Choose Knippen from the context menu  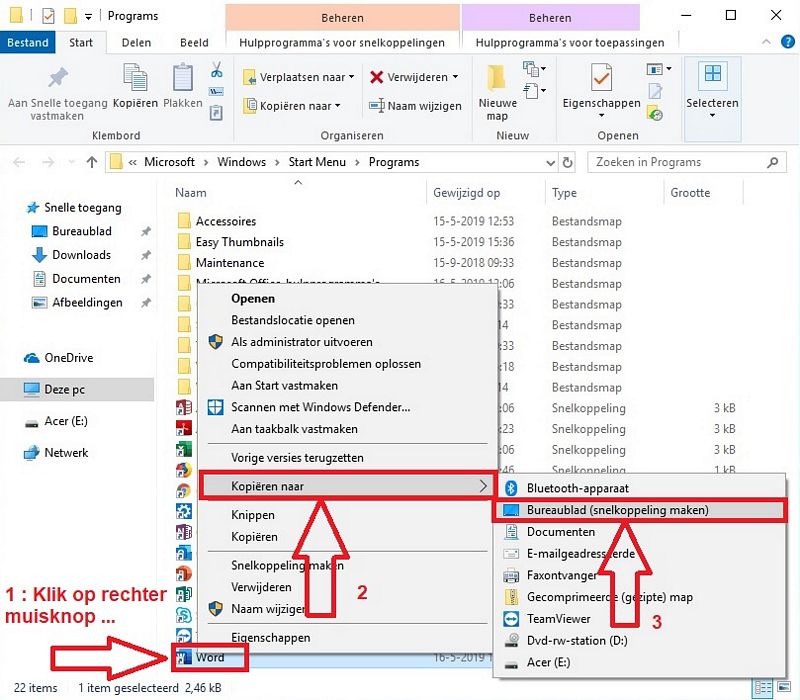[348, 515]
